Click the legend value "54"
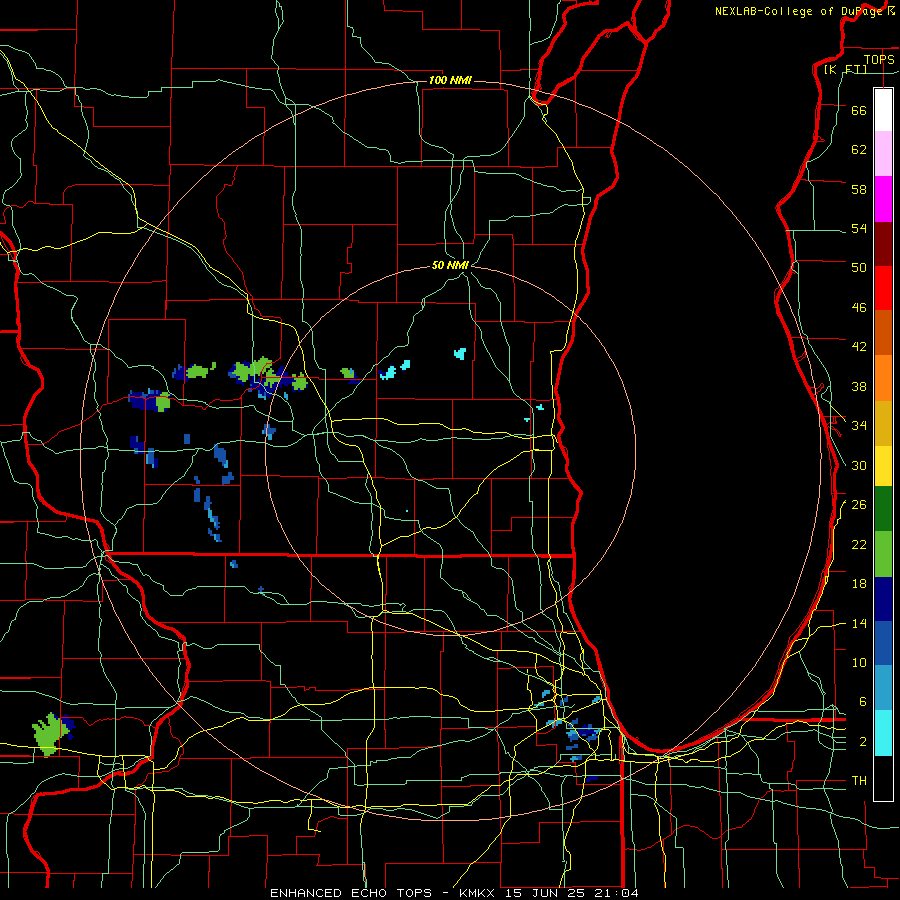Screen dimensions: 900x900 [859, 228]
